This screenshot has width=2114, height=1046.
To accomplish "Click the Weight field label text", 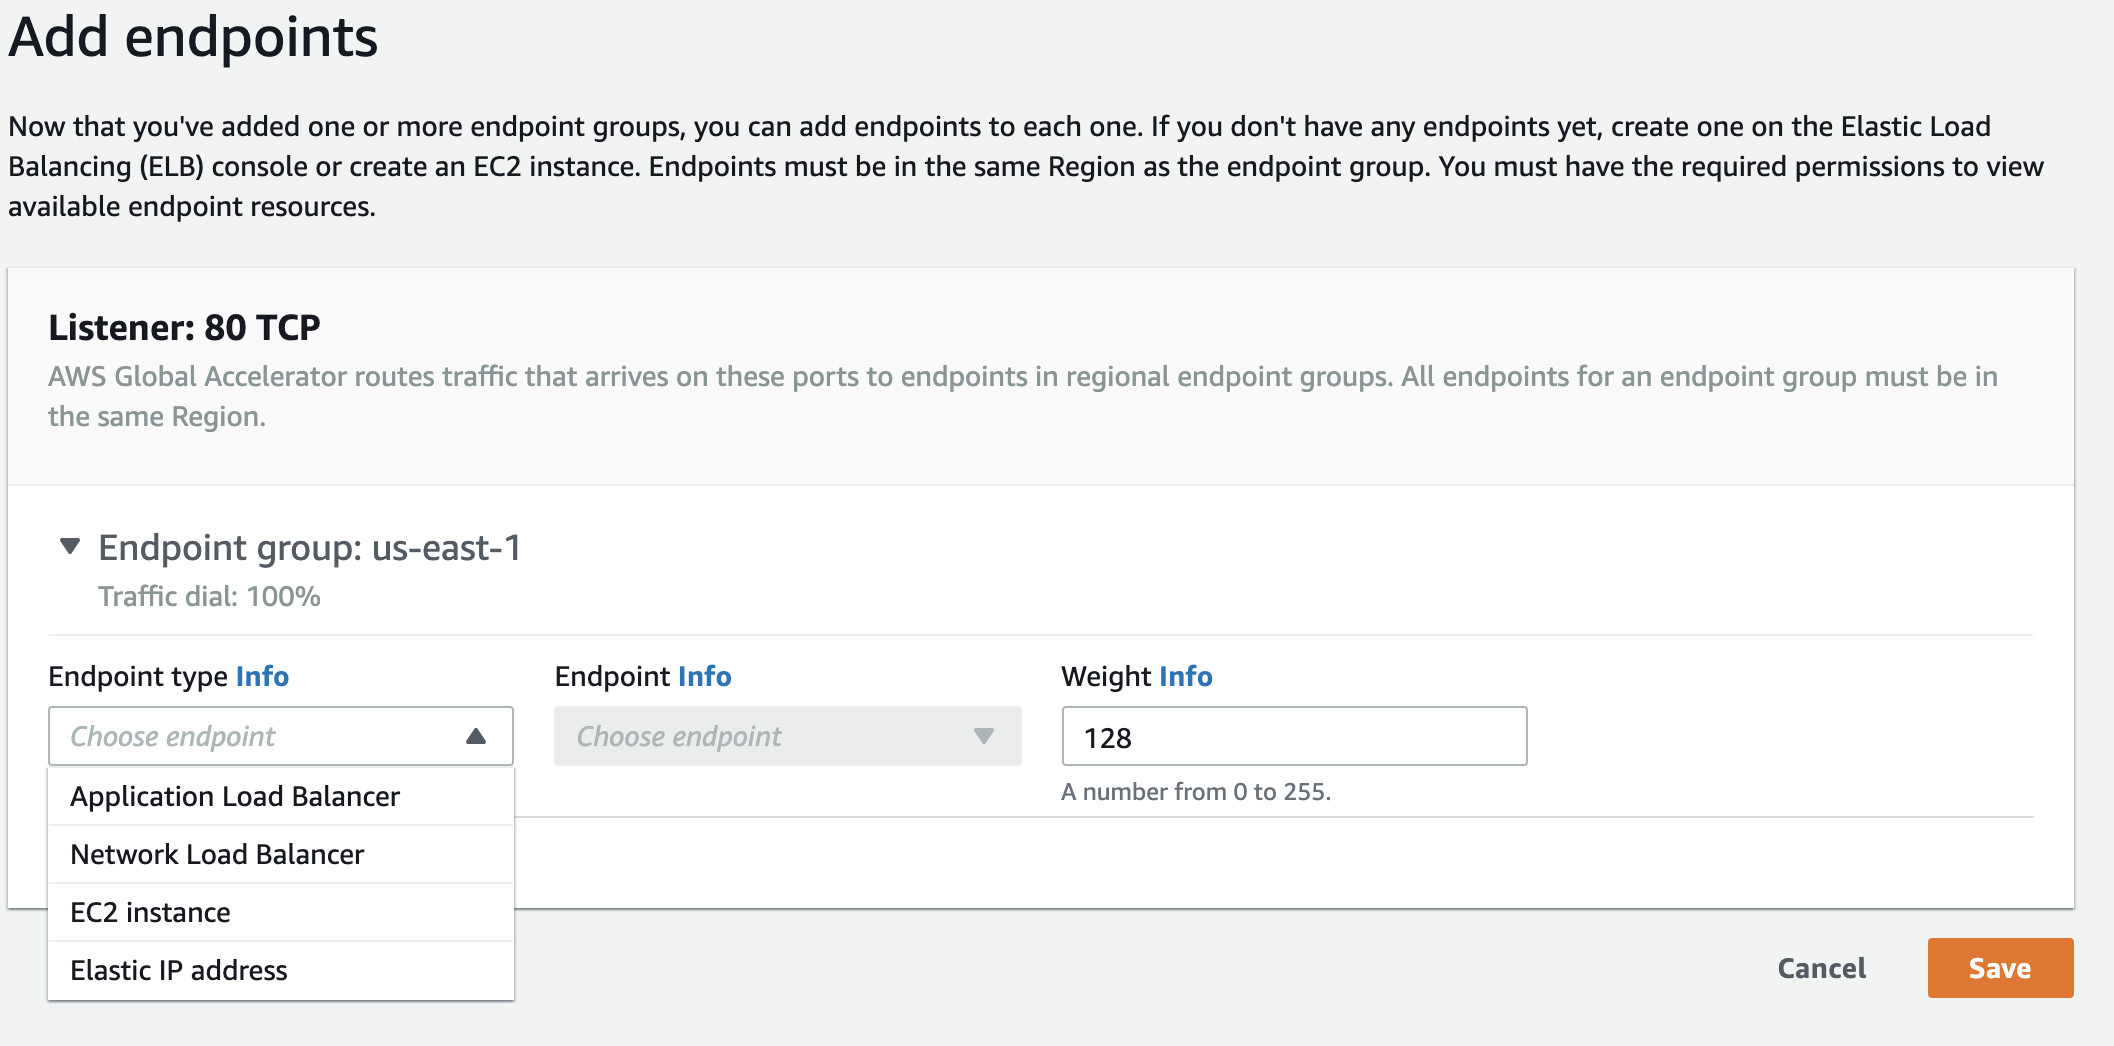I will click(1106, 677).
